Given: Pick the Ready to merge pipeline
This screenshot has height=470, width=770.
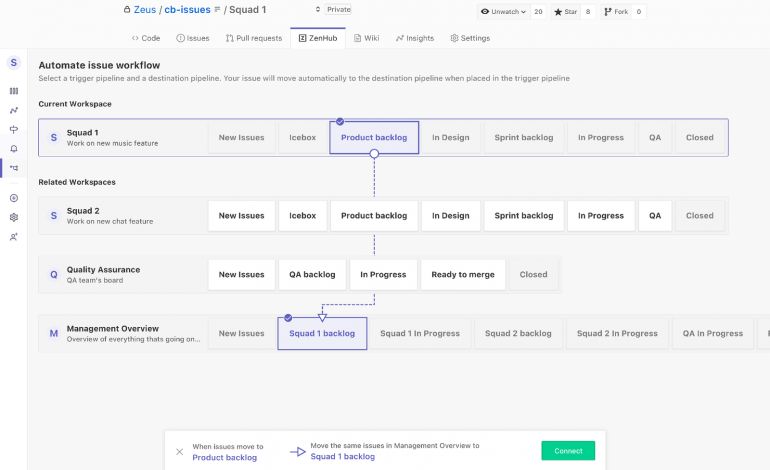Looking at the screenshot, I should tap(463, 275).
